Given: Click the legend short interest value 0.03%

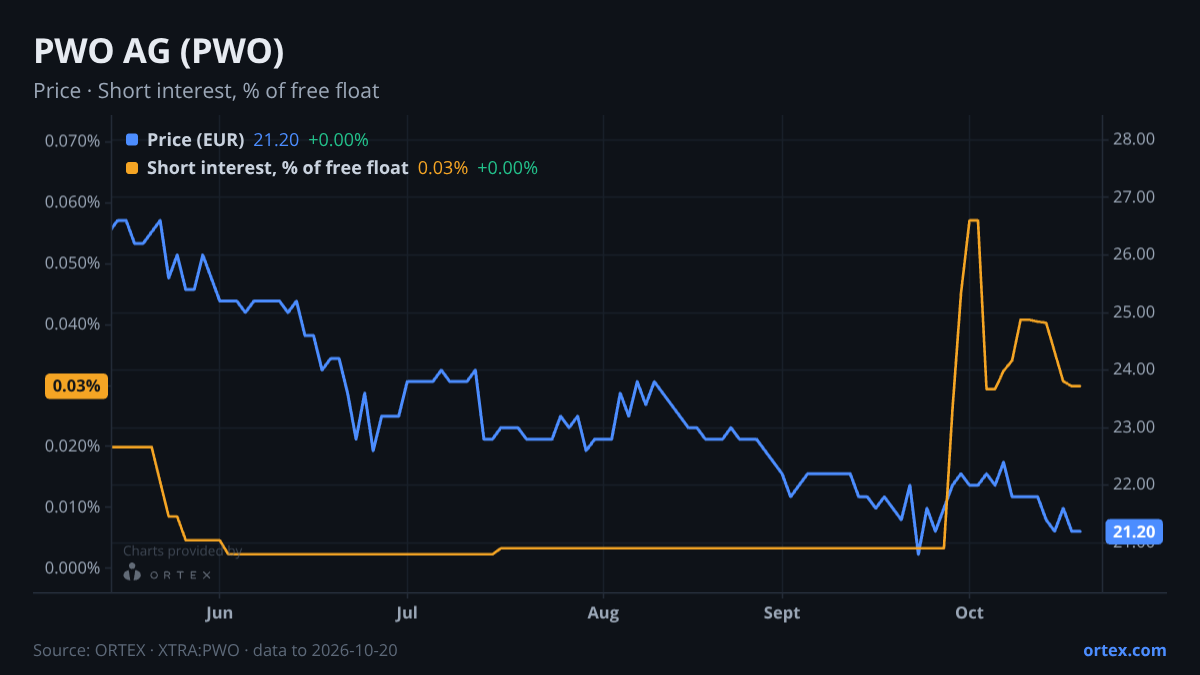Looking at the screenshot, I should pos(443,168).
